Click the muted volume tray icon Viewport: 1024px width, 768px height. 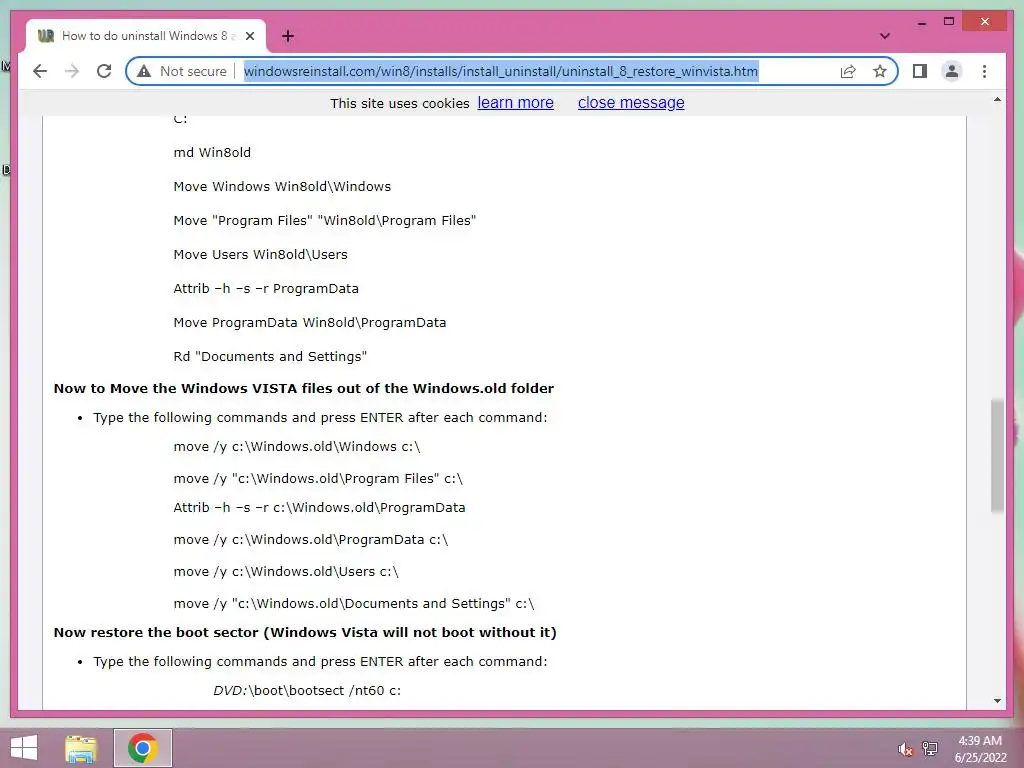(x=905, y=750)
